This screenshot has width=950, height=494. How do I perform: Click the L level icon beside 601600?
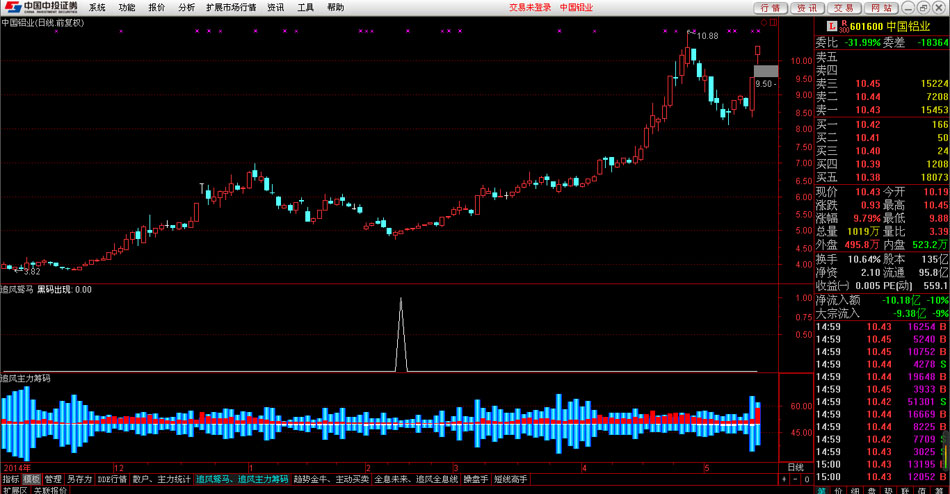click(x=832, y=25)
